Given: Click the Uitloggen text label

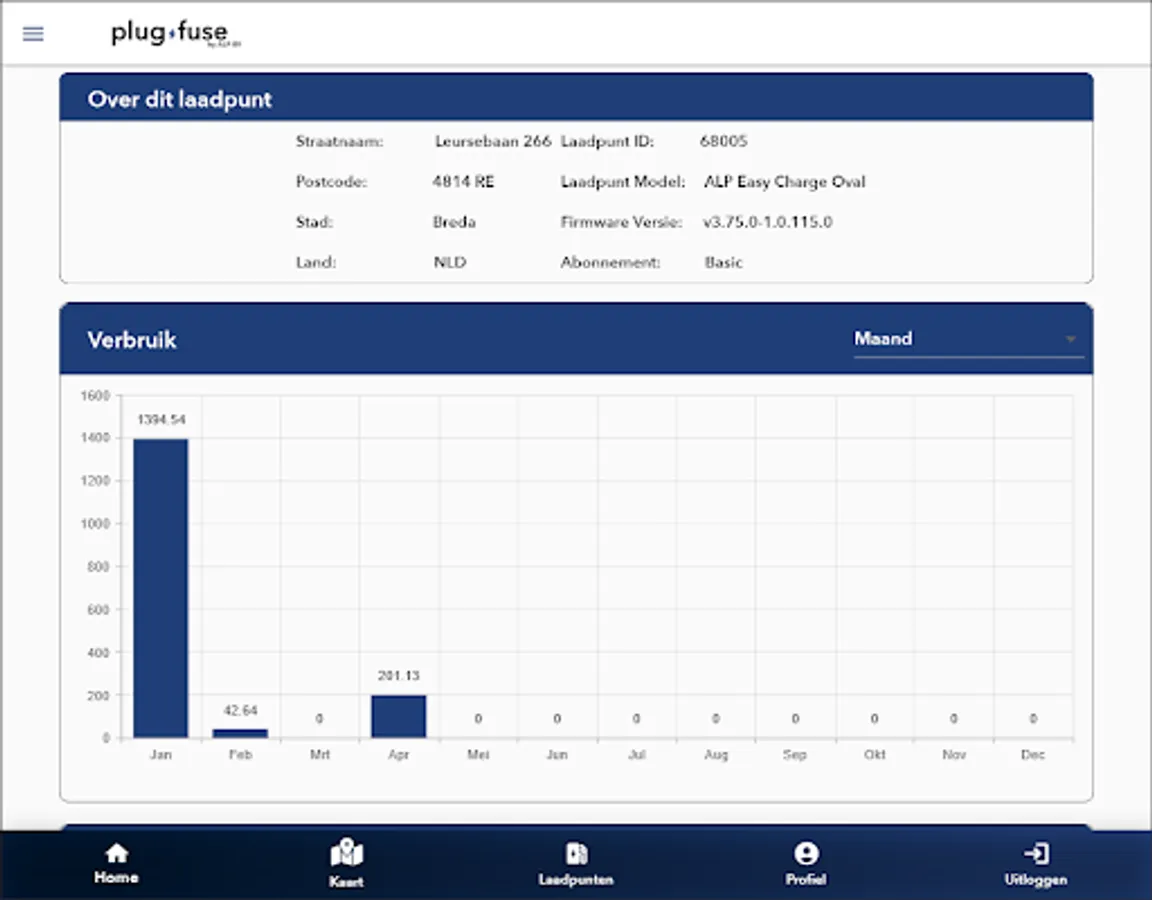Looking at the screenshot, I should pyautogui.click(x=1036, y=879).
